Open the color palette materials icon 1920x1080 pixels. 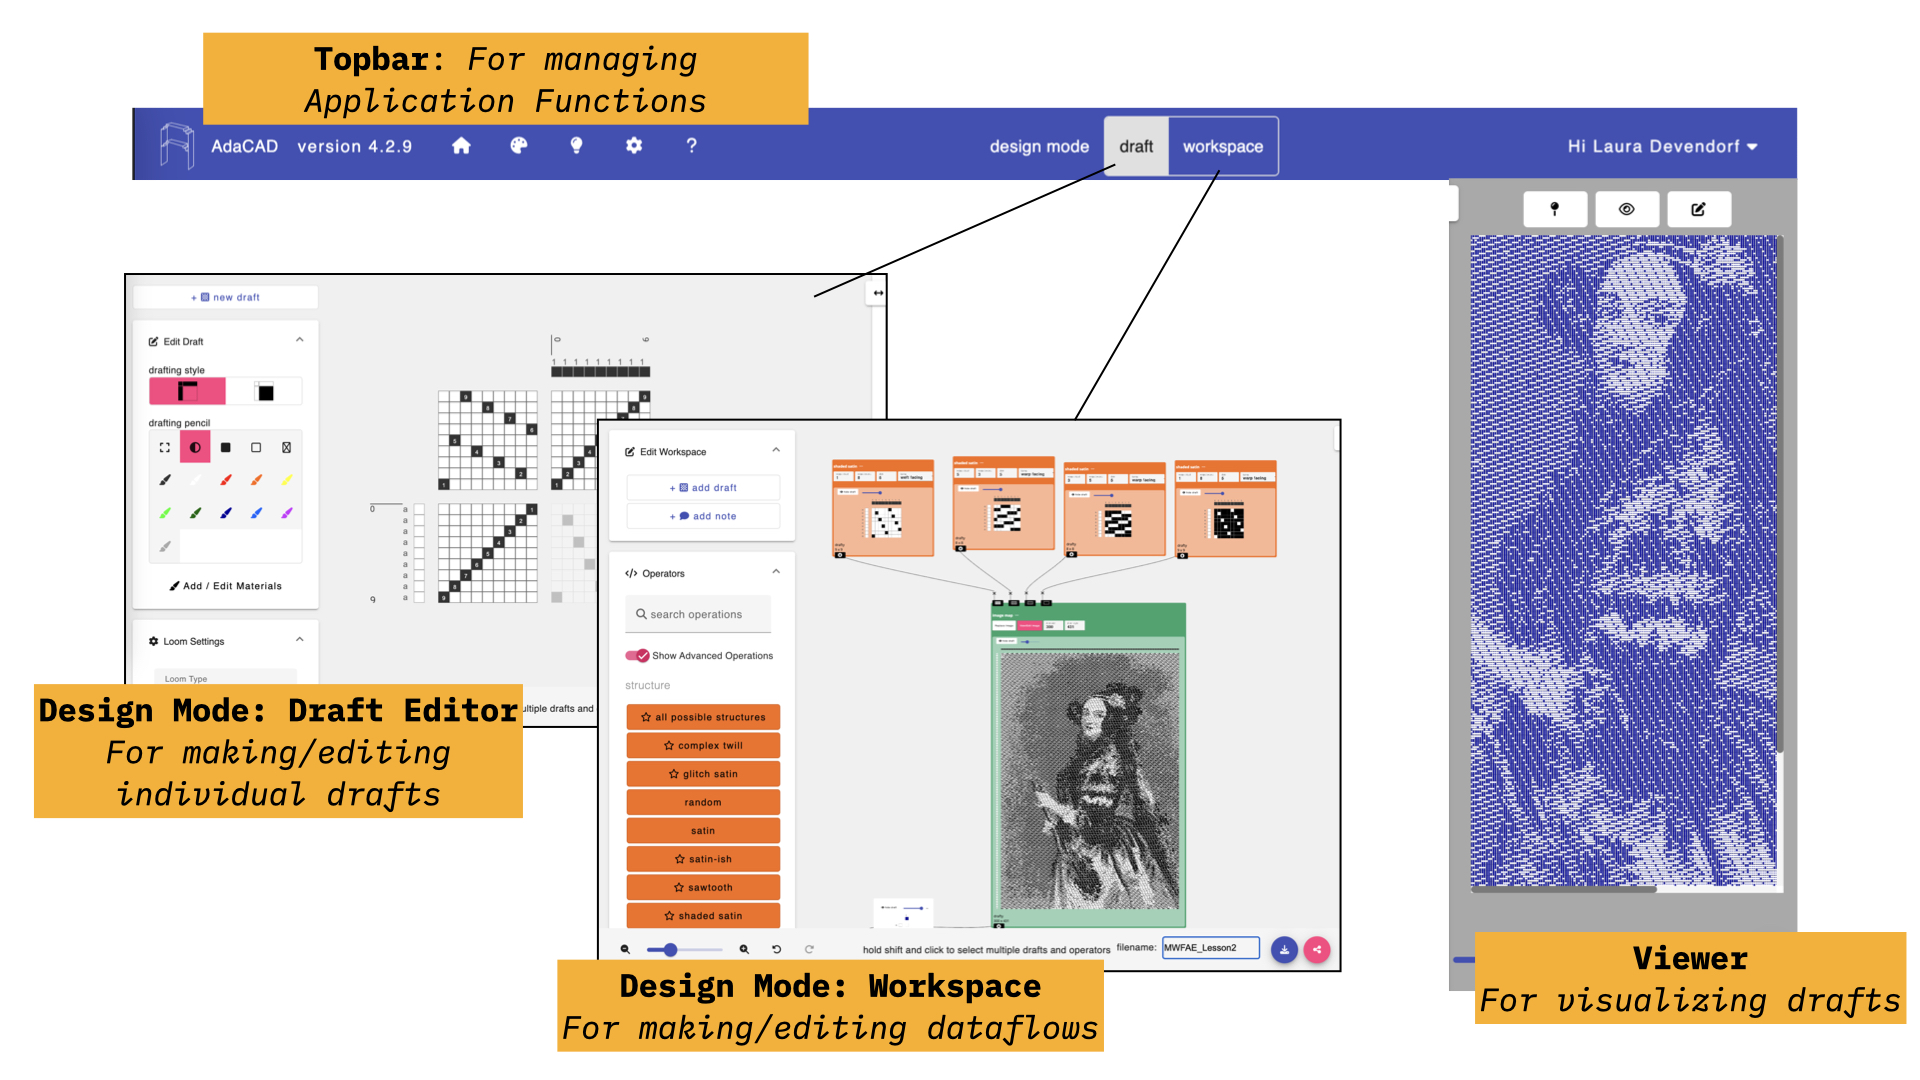518,146
